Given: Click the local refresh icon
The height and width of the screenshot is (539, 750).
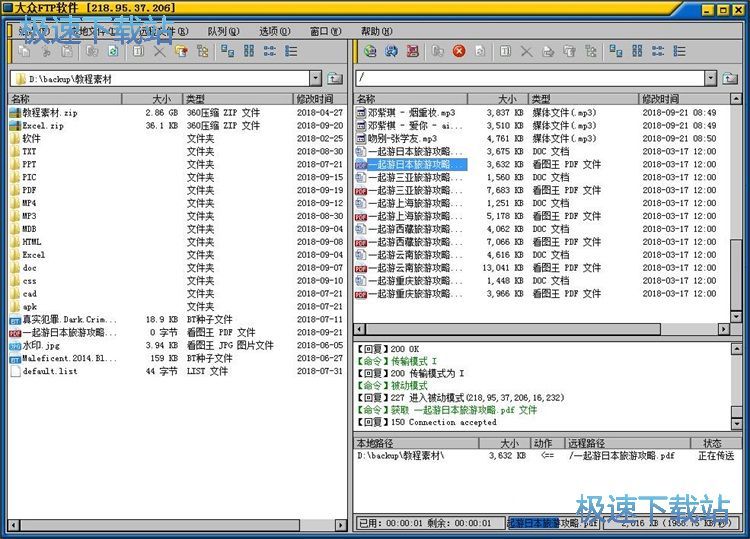Looking at the screenshot, I should [x=113, y=51].
